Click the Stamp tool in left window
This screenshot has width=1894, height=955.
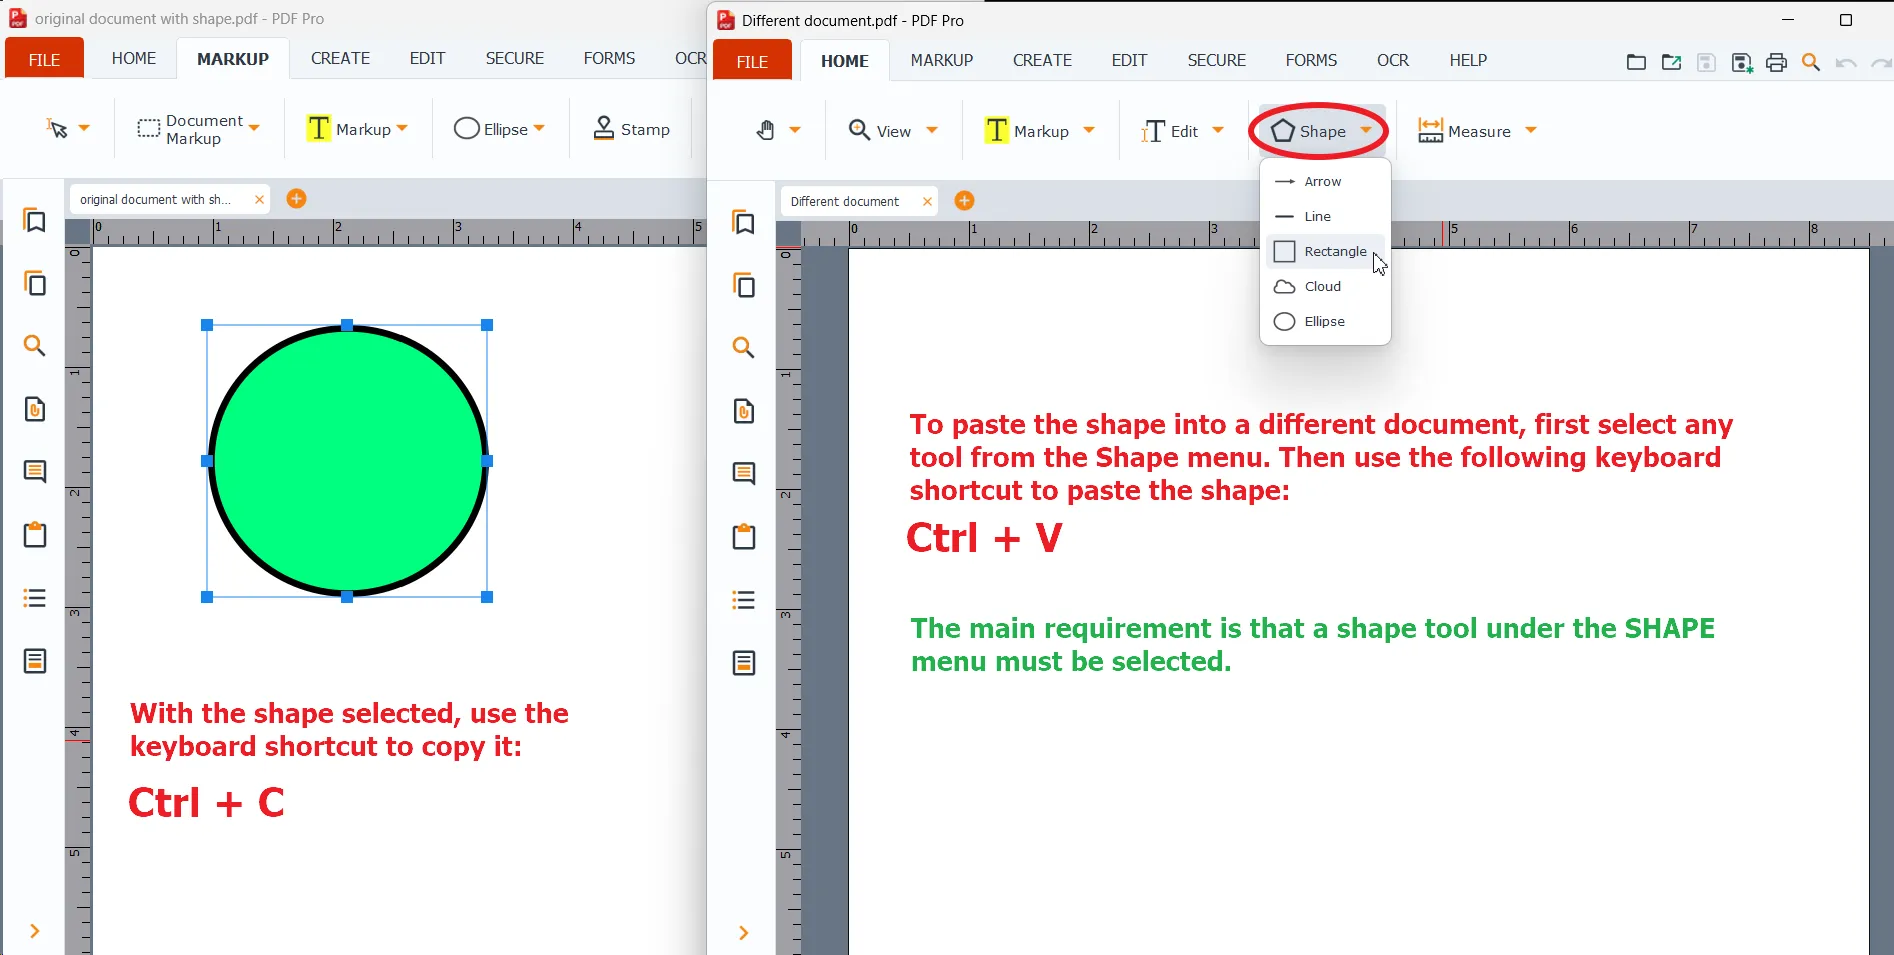pos(632,129)
